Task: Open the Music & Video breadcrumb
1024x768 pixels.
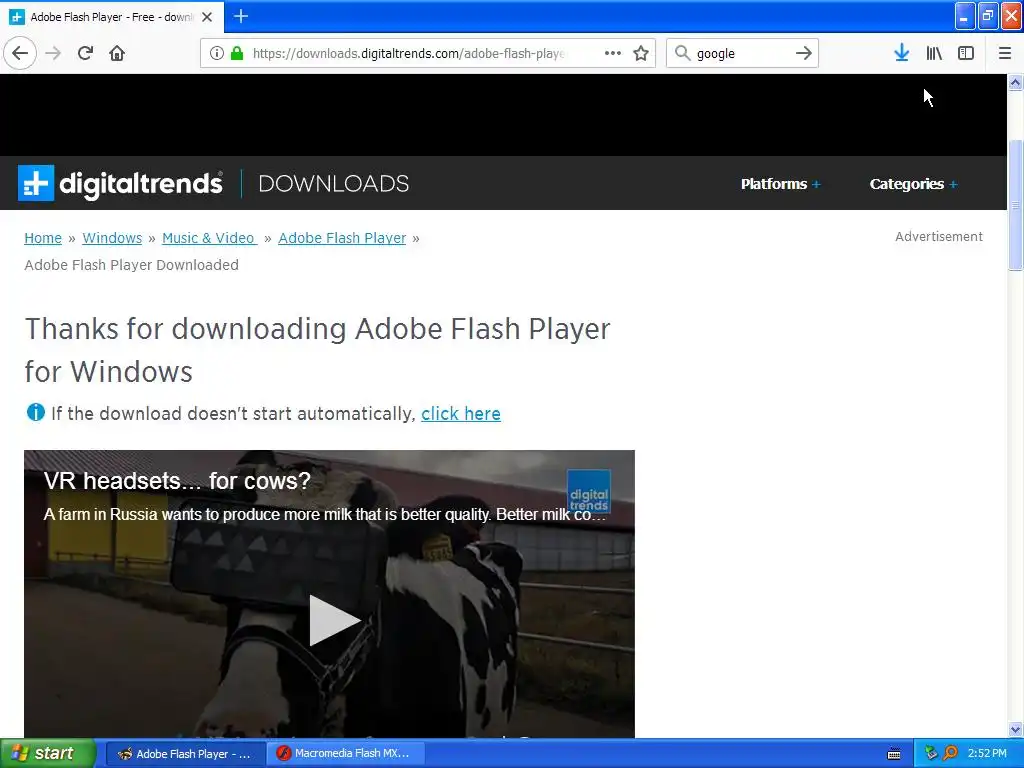Action: coord(209,238)
